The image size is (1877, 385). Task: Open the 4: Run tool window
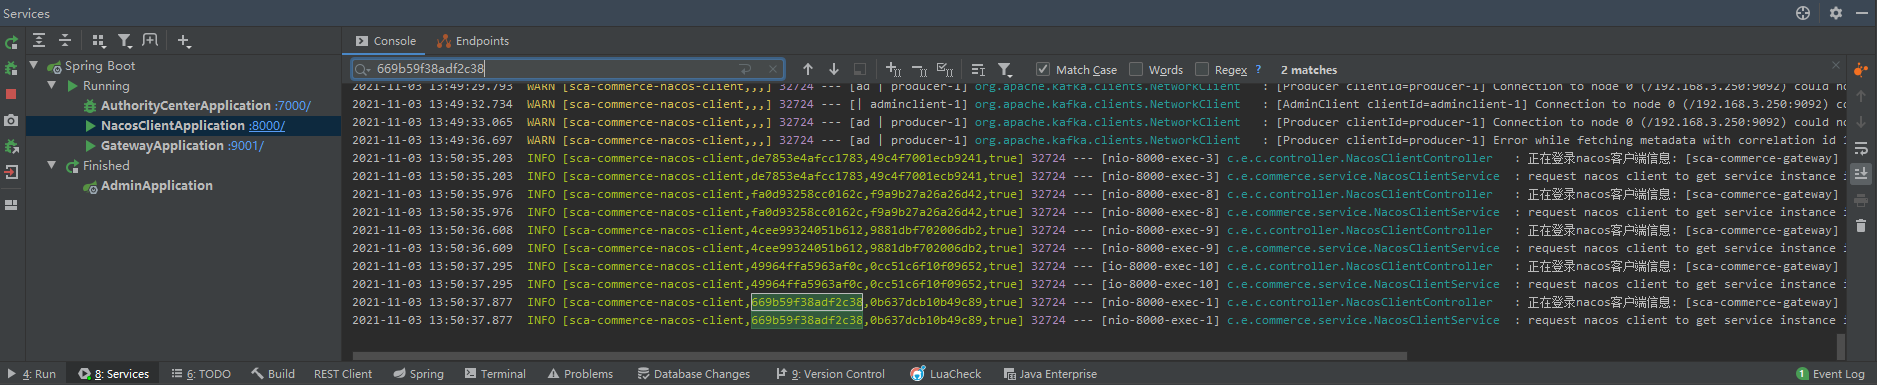[32, 374]
